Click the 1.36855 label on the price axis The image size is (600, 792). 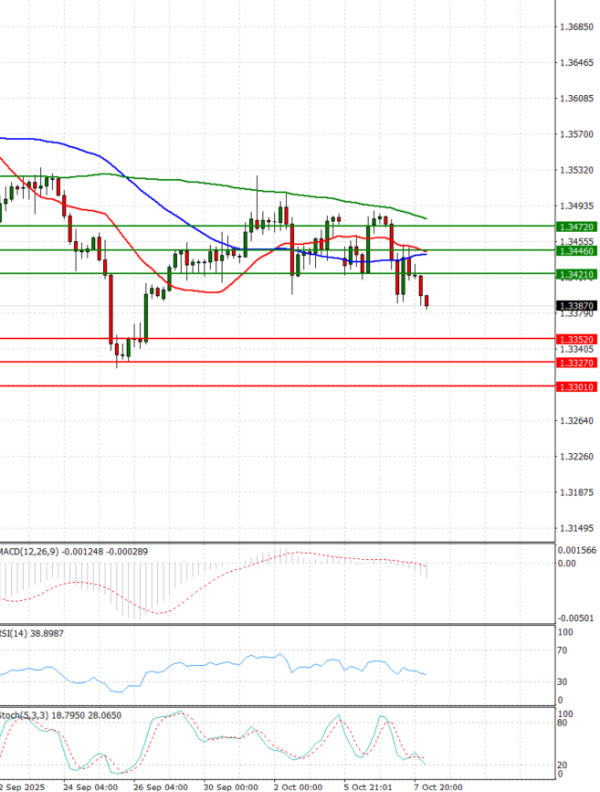click(x=578, y=26)
